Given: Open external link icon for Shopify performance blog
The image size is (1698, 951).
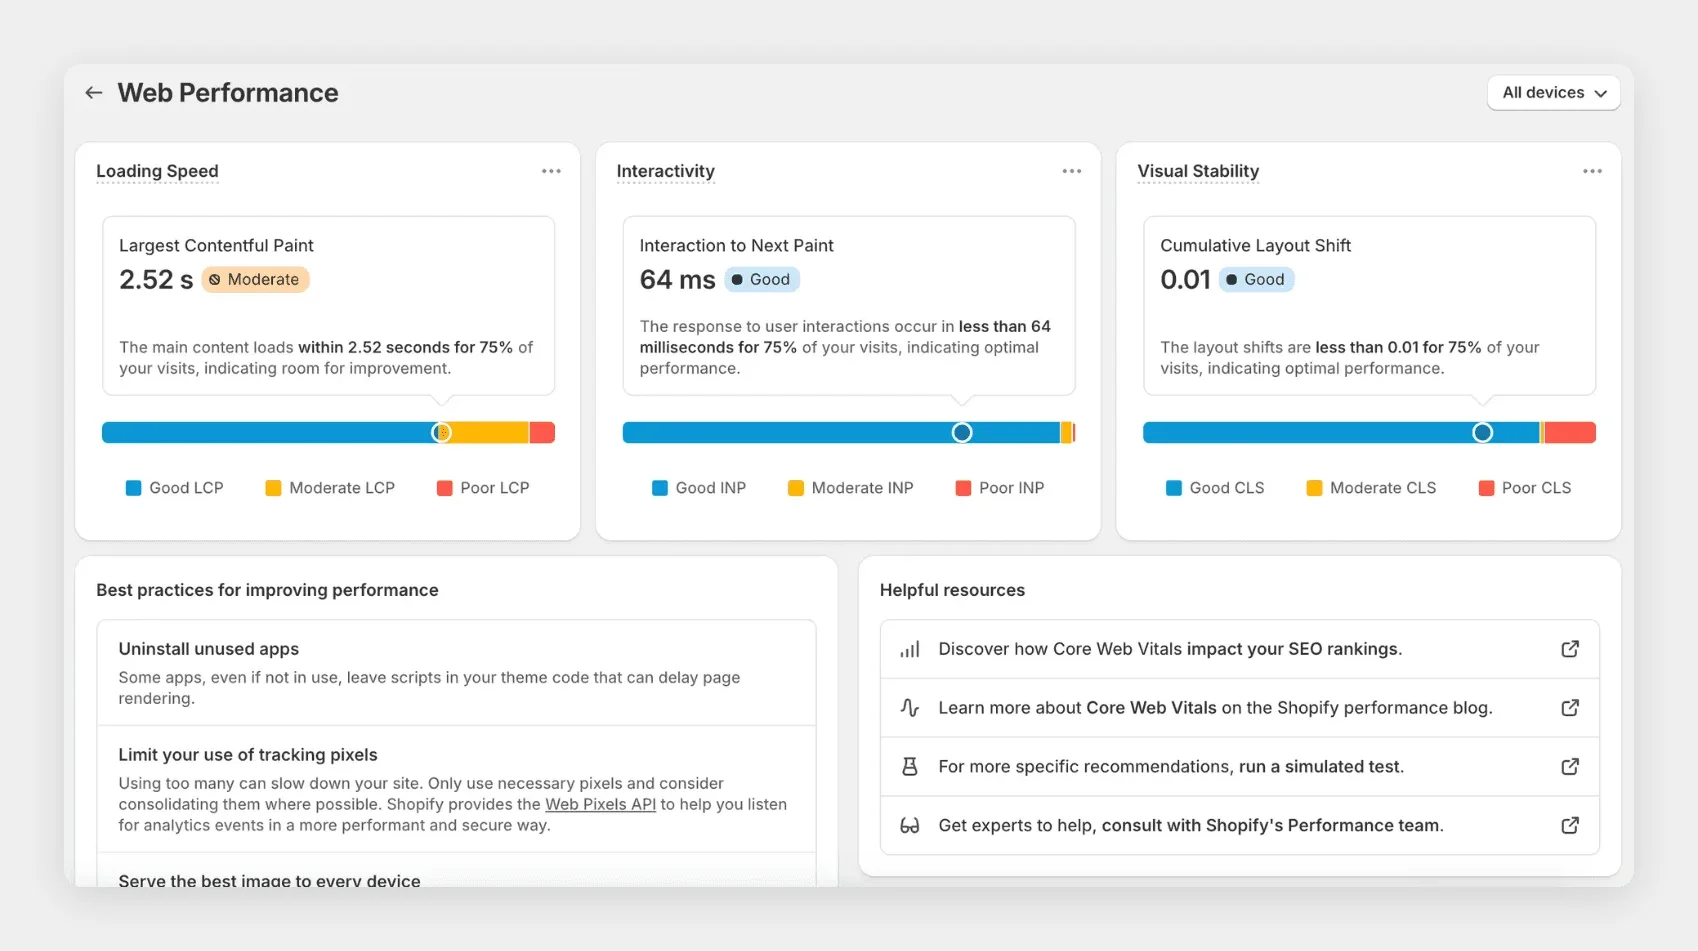Looking at the screenshot, I should (x=1570, y=708).
